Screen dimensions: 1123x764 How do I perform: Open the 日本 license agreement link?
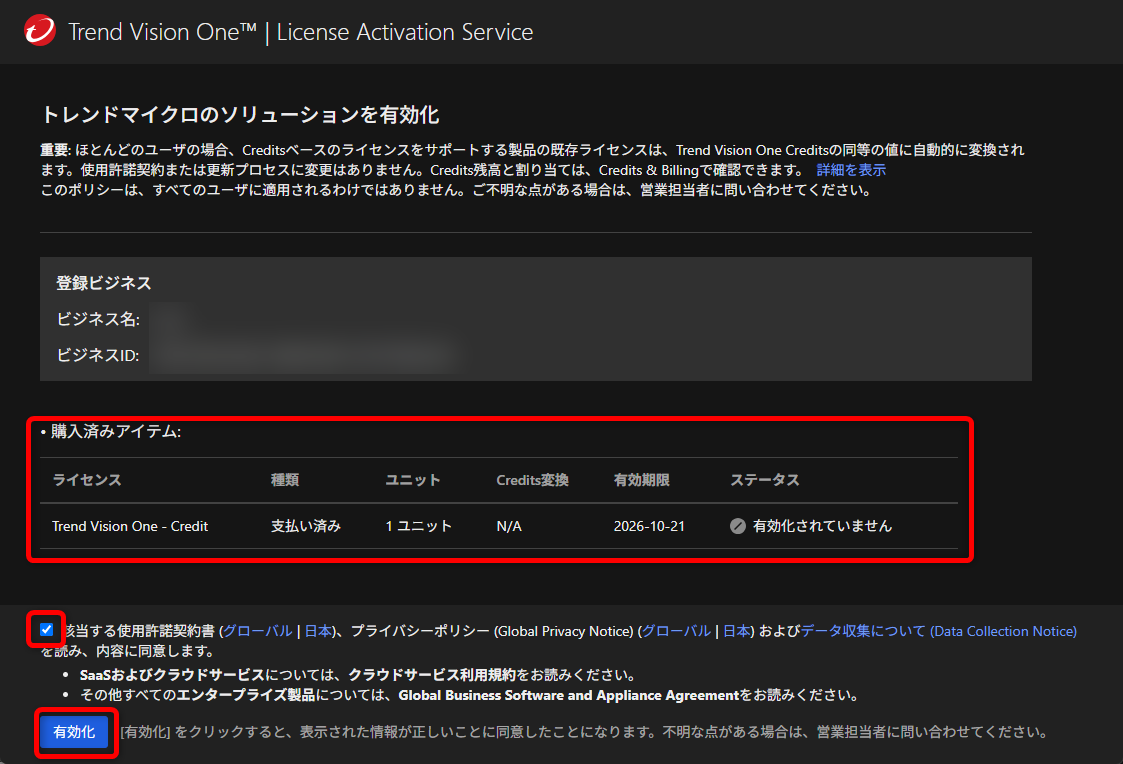(318, 631)
